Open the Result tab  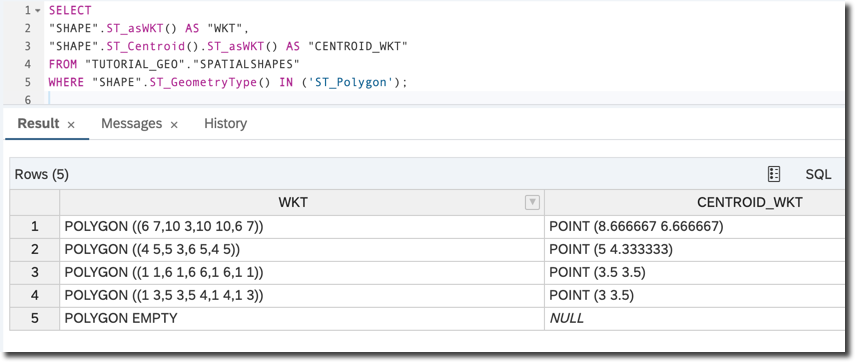point(38,124)
